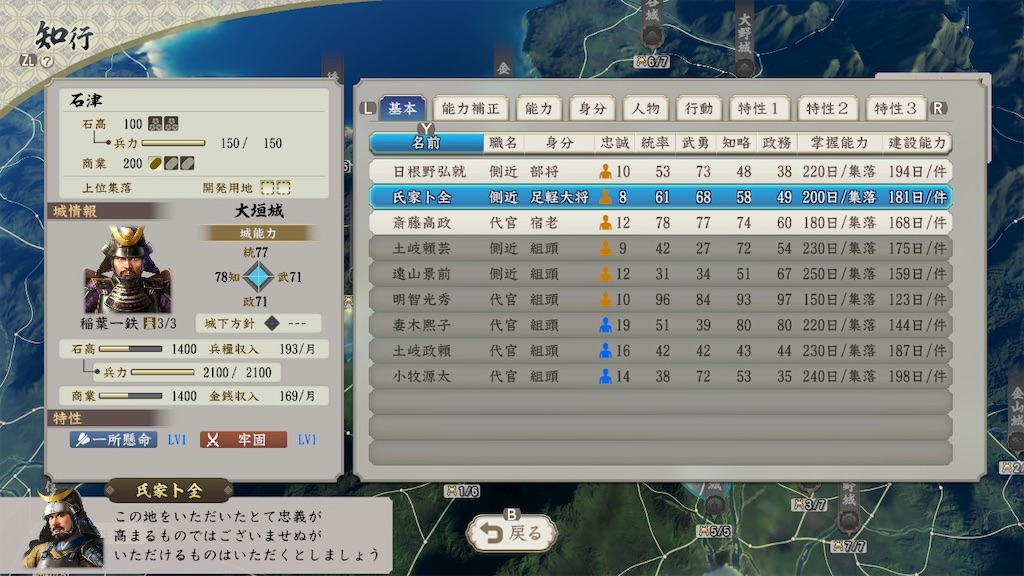Click 石高 rice bag icons for 石津

point(163,123)
